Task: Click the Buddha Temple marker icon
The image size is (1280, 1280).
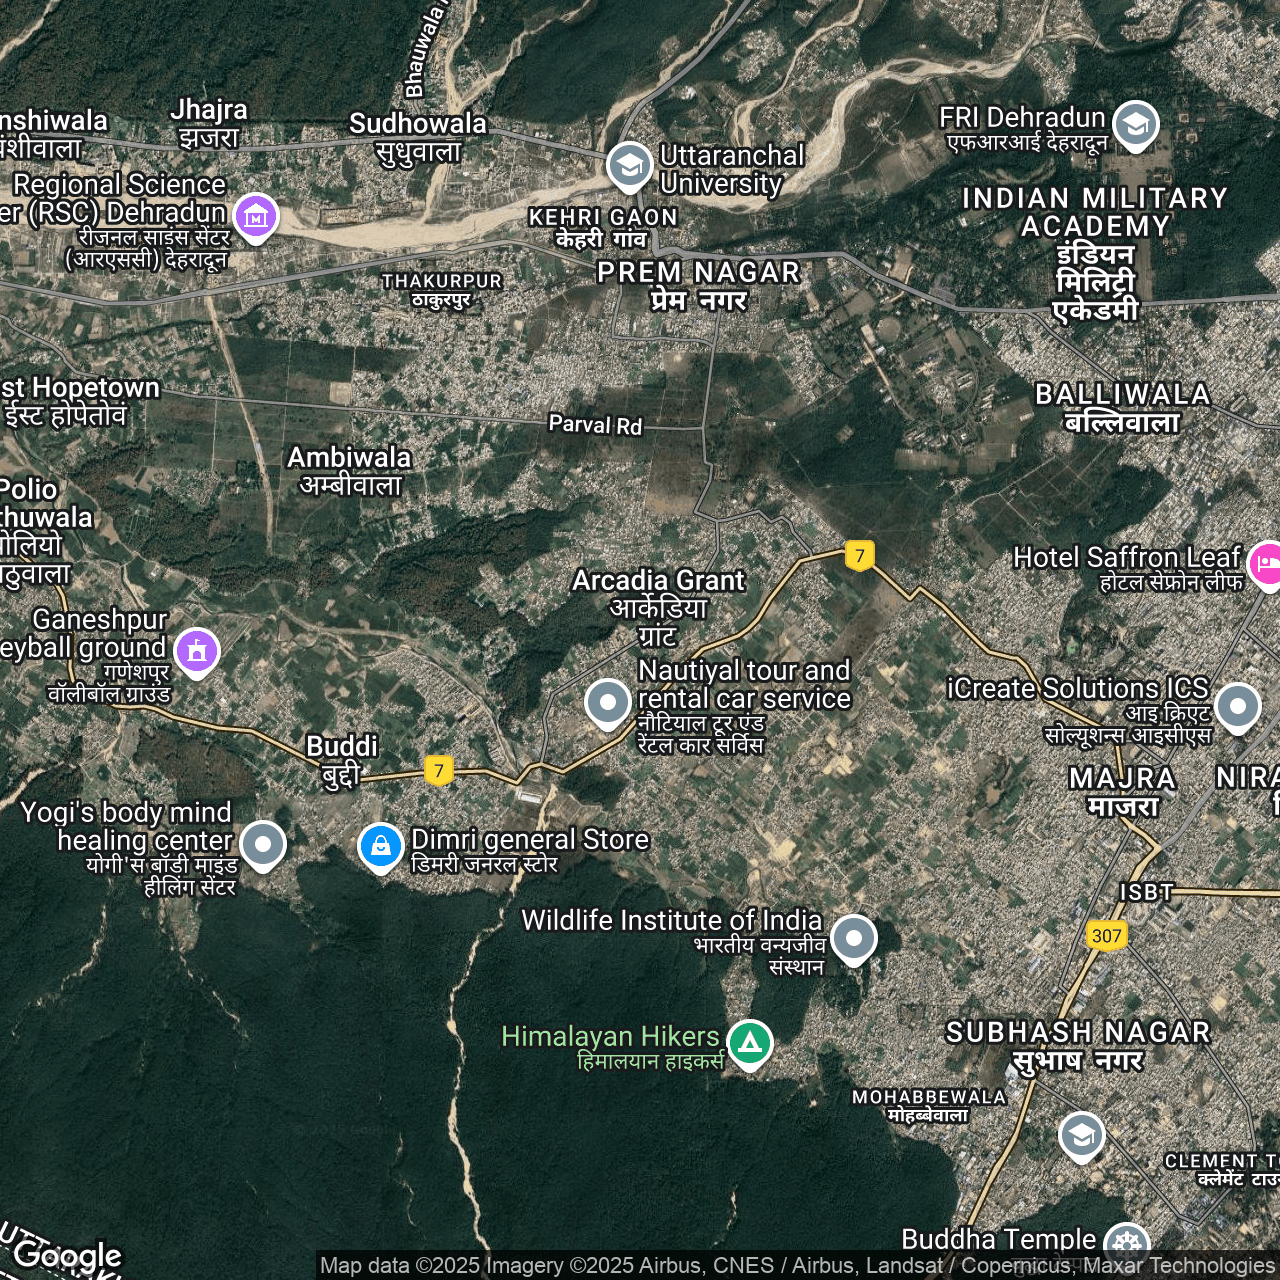Action: click(1127, 1242)
